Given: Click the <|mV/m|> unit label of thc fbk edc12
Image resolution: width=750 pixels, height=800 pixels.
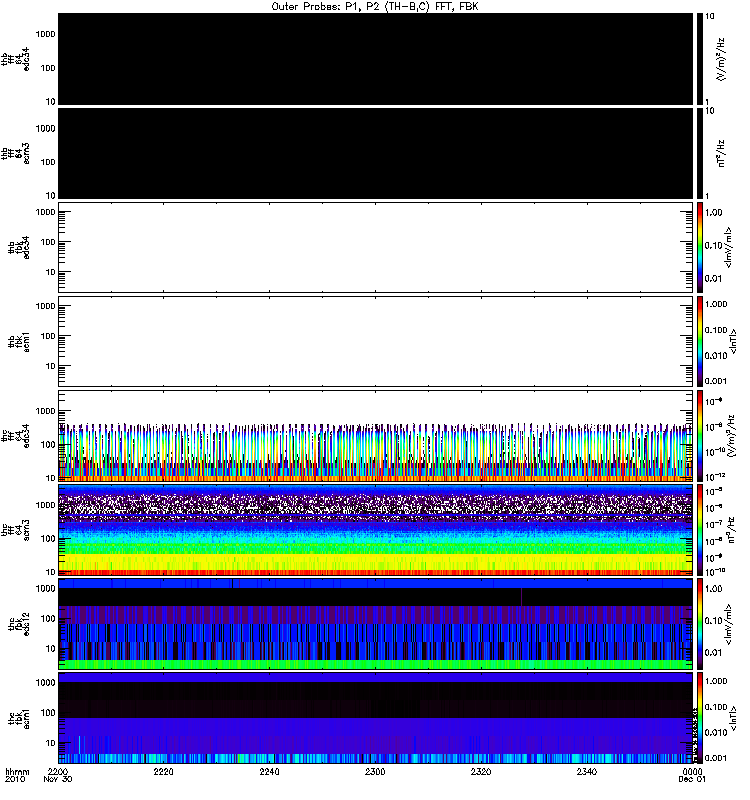Looking at the screenshot, I should point(728,624).
